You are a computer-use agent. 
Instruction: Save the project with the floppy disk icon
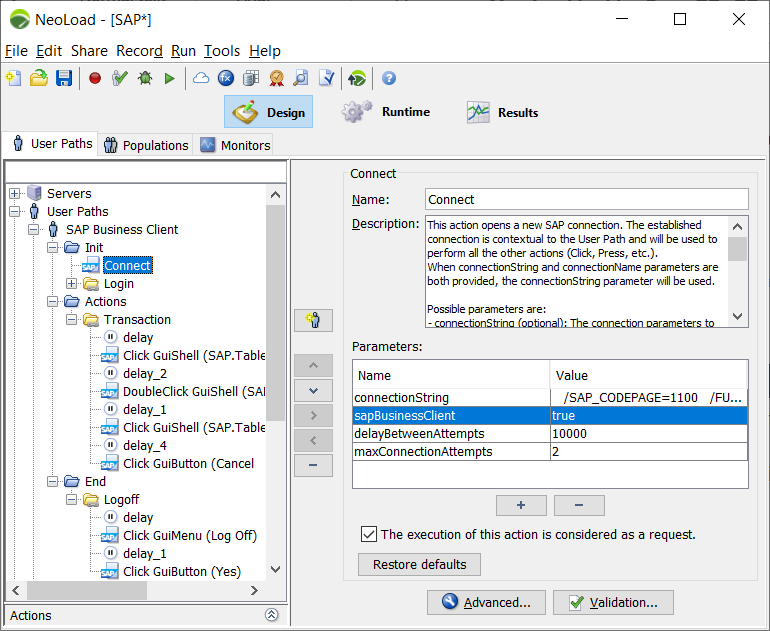64,78
